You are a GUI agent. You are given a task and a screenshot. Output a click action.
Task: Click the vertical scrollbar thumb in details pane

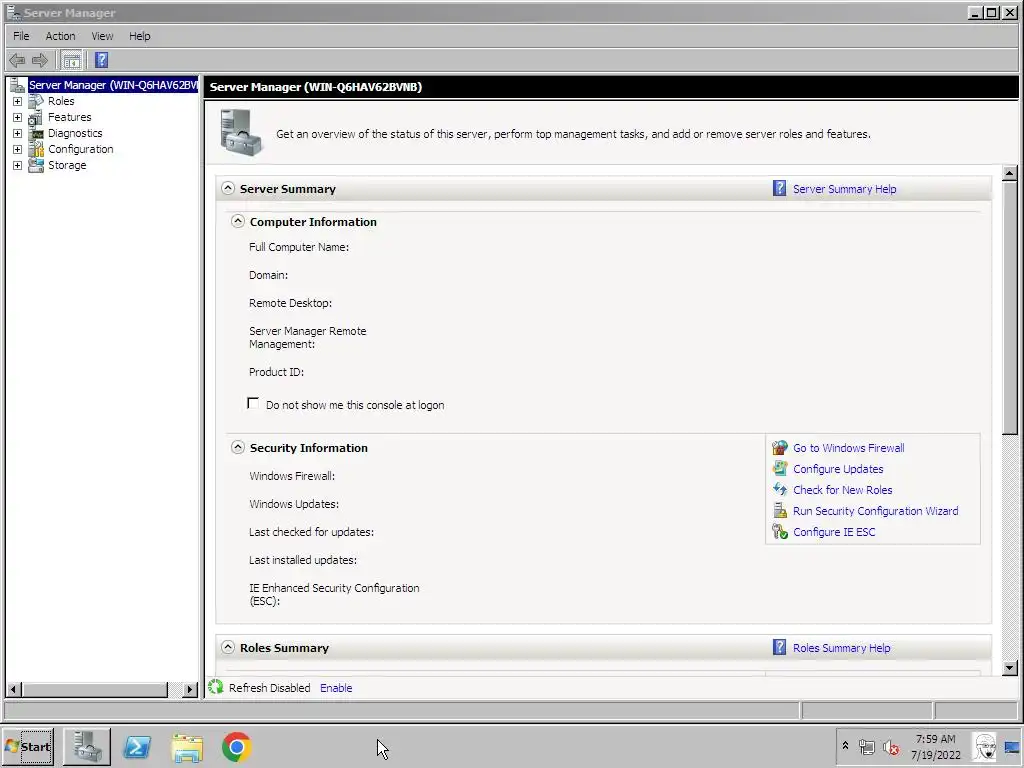tap(1010, 307)
